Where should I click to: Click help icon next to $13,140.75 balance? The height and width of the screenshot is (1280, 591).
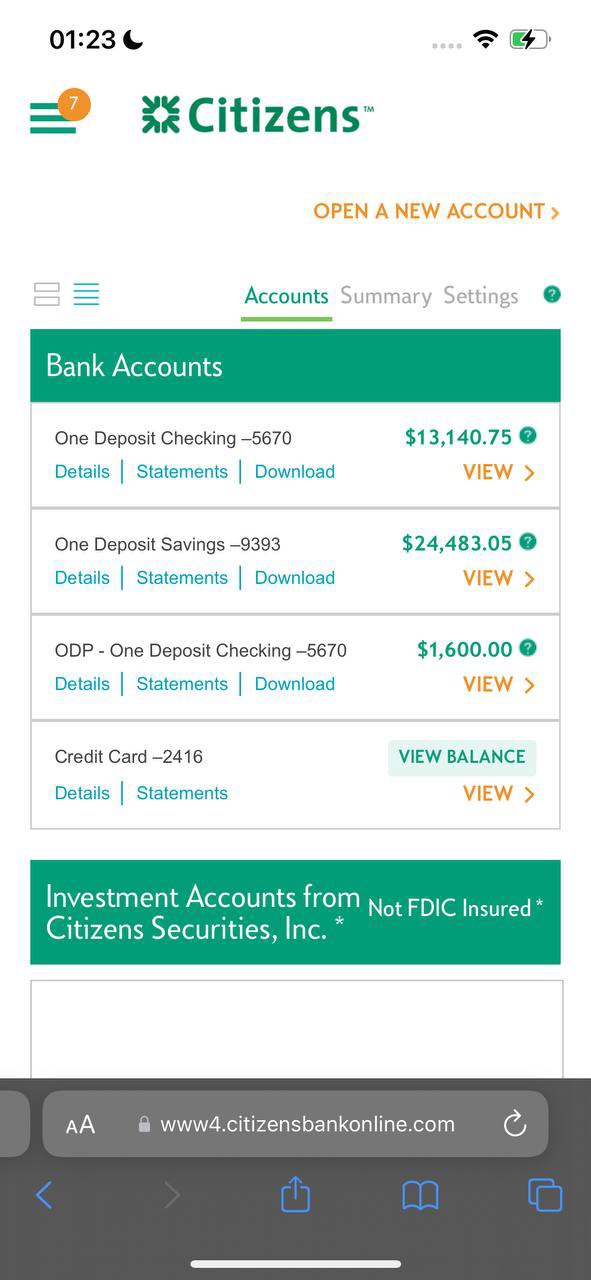[x=528, y=435]
